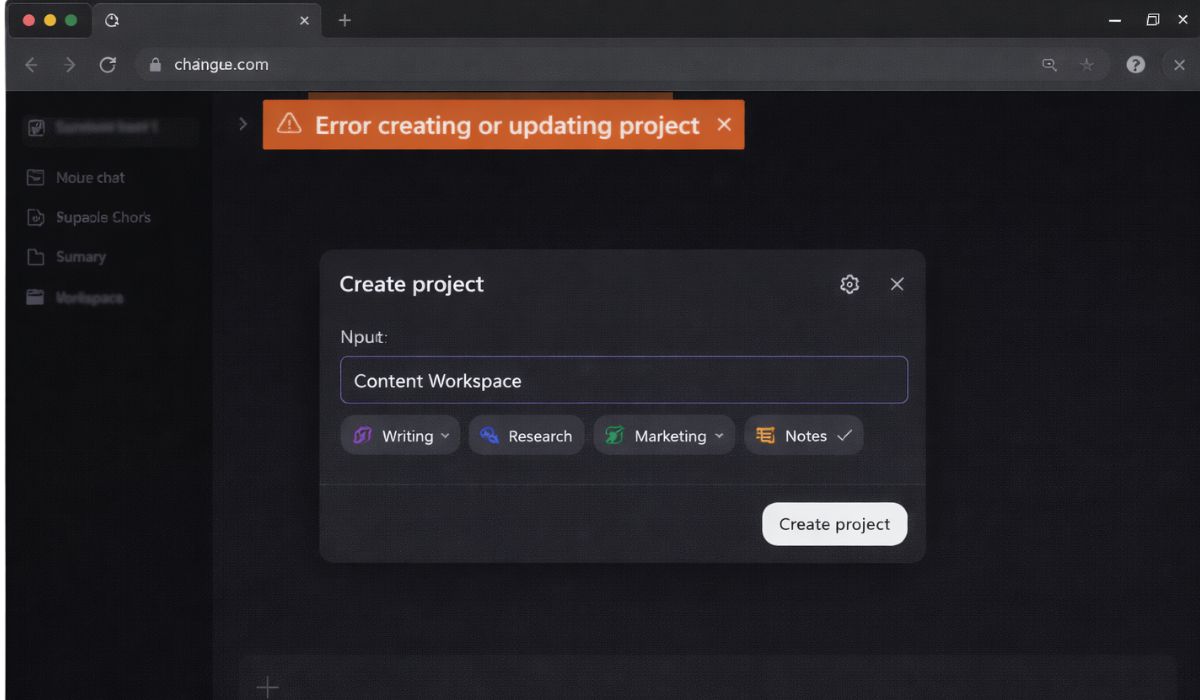Click the warning triangle icon in error banner
Image resolution: width=1200 pixels, height=700 pixels.
click(289, 124)
